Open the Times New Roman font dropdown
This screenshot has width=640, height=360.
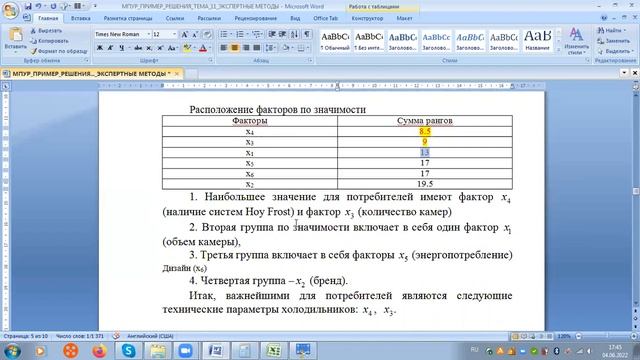point(149,34)
